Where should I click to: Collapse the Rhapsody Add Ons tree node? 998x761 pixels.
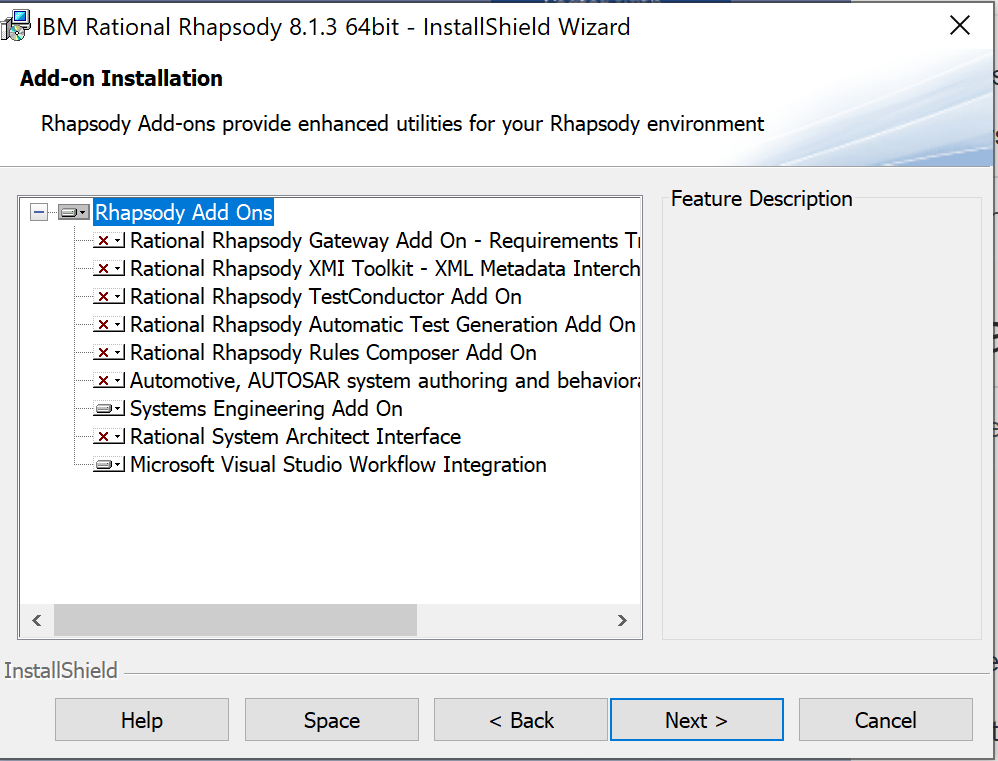pos(39,212)
